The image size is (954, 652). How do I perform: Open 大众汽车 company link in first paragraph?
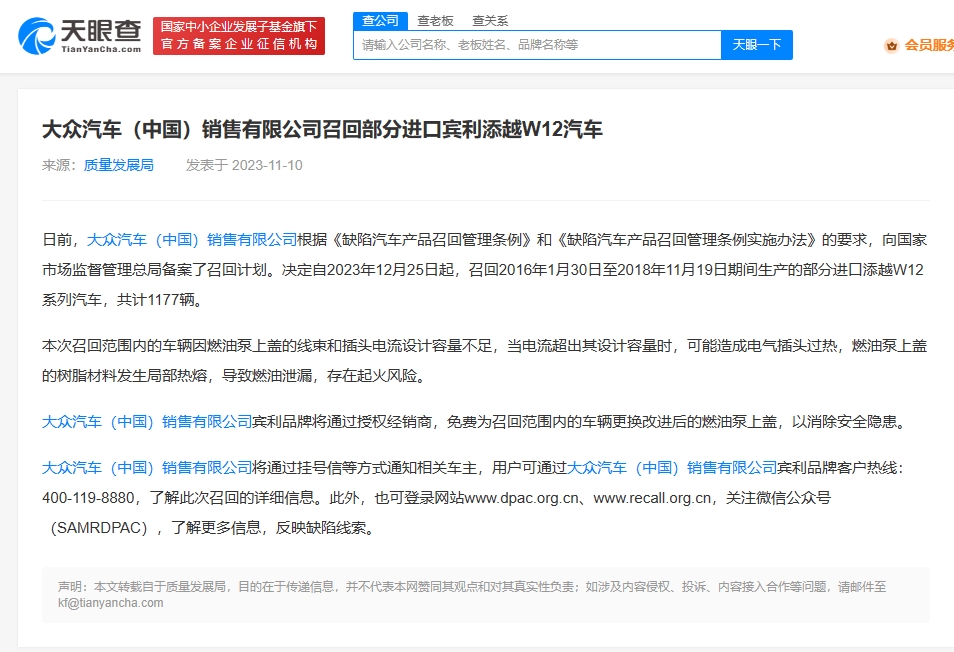click(x=192, y=240)
